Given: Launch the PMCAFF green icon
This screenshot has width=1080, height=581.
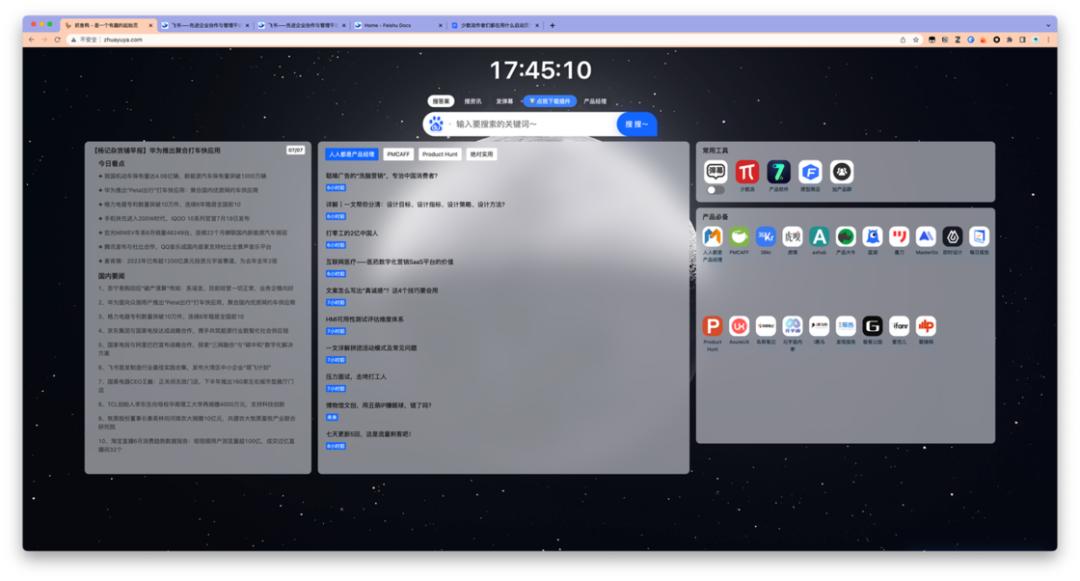Looking at the screenshot, I should [x=739, y=237].
